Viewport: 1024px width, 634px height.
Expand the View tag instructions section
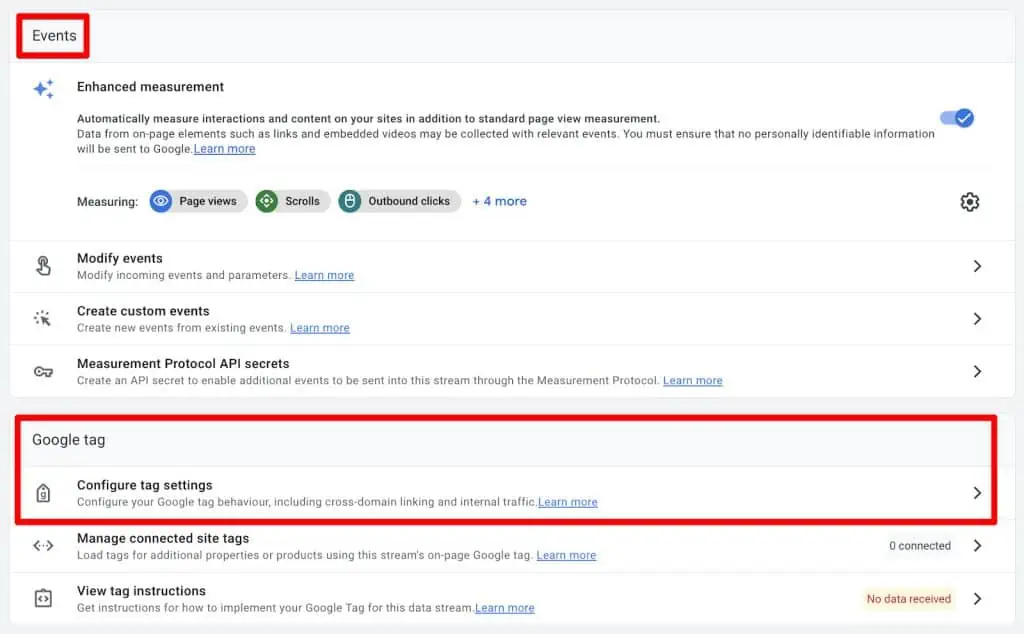point(977,597)
